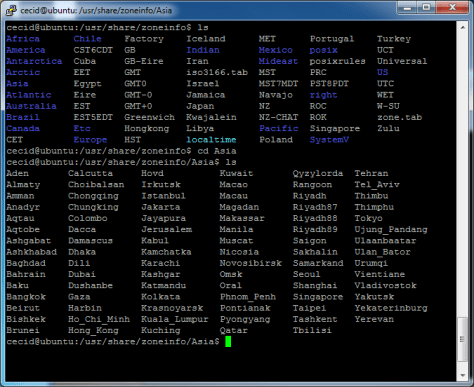Click the 'Mexico' directory entry
Image resolution: width=474 pixels, height=387 pixels.
tap(276, 50)
